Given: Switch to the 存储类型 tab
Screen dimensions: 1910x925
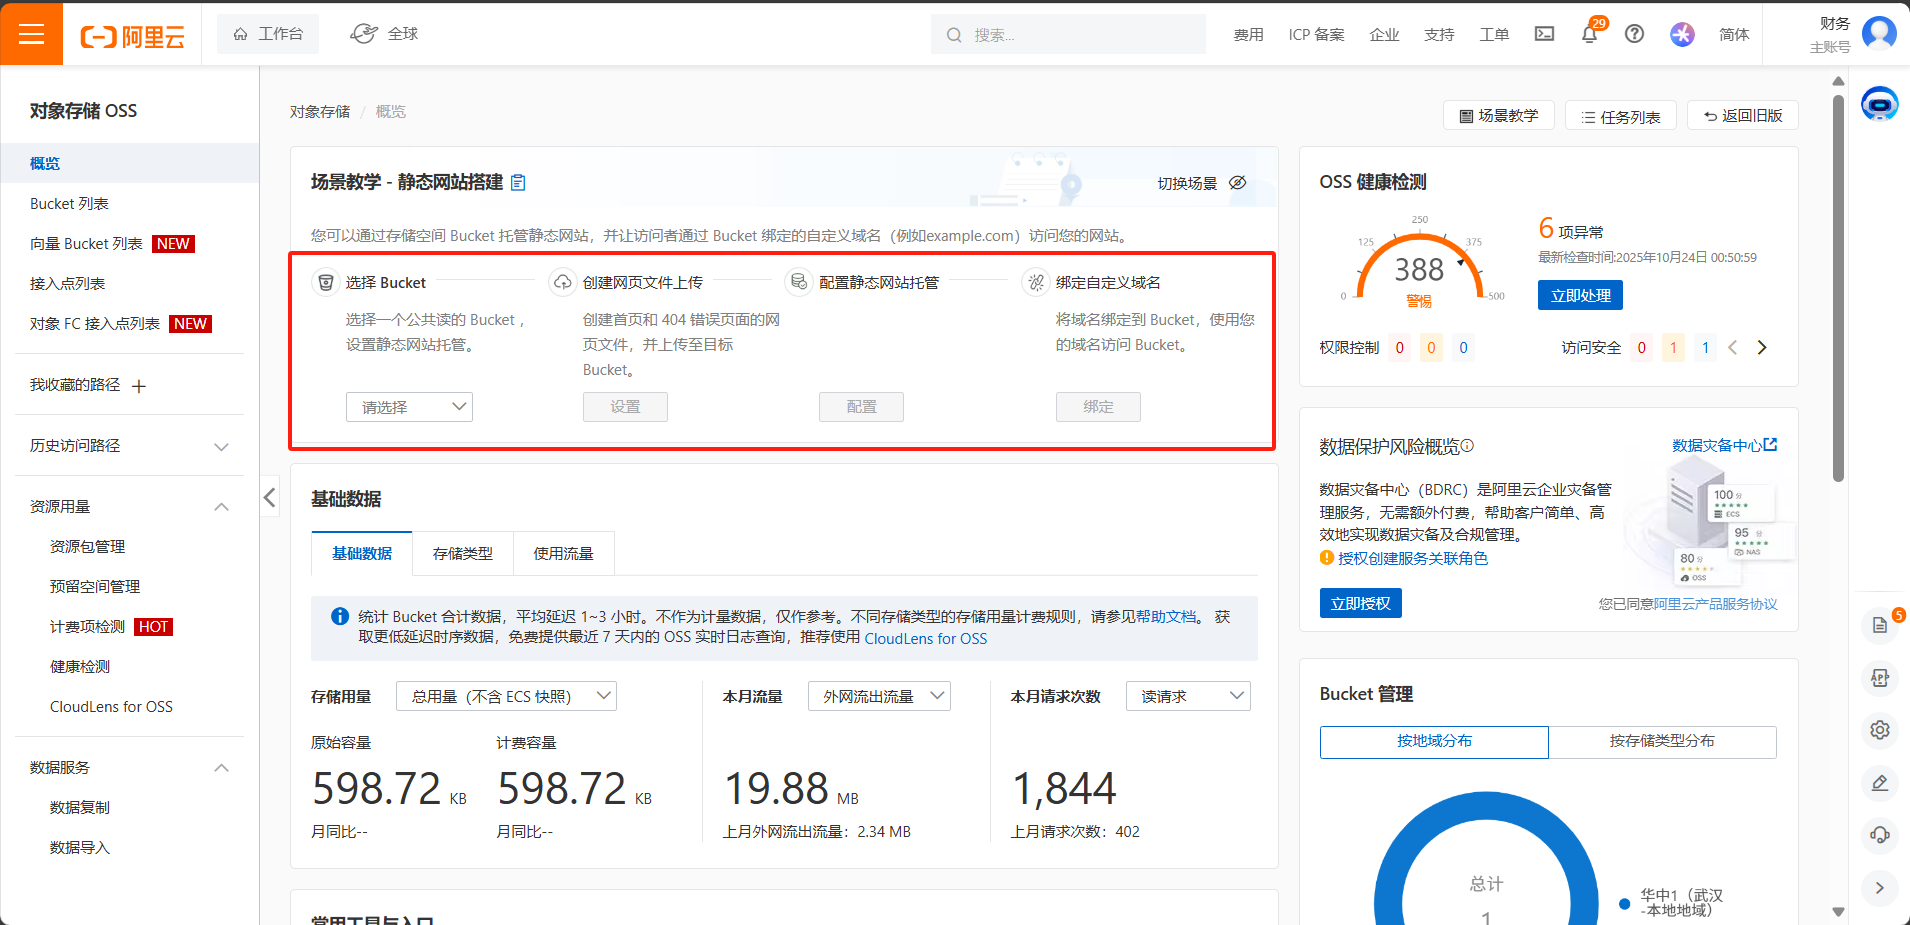Looking at the screenshot, I should click(x=462, y=553).
